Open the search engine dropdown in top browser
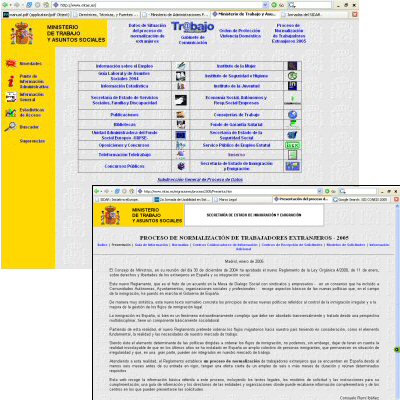 tap(292, 5)
